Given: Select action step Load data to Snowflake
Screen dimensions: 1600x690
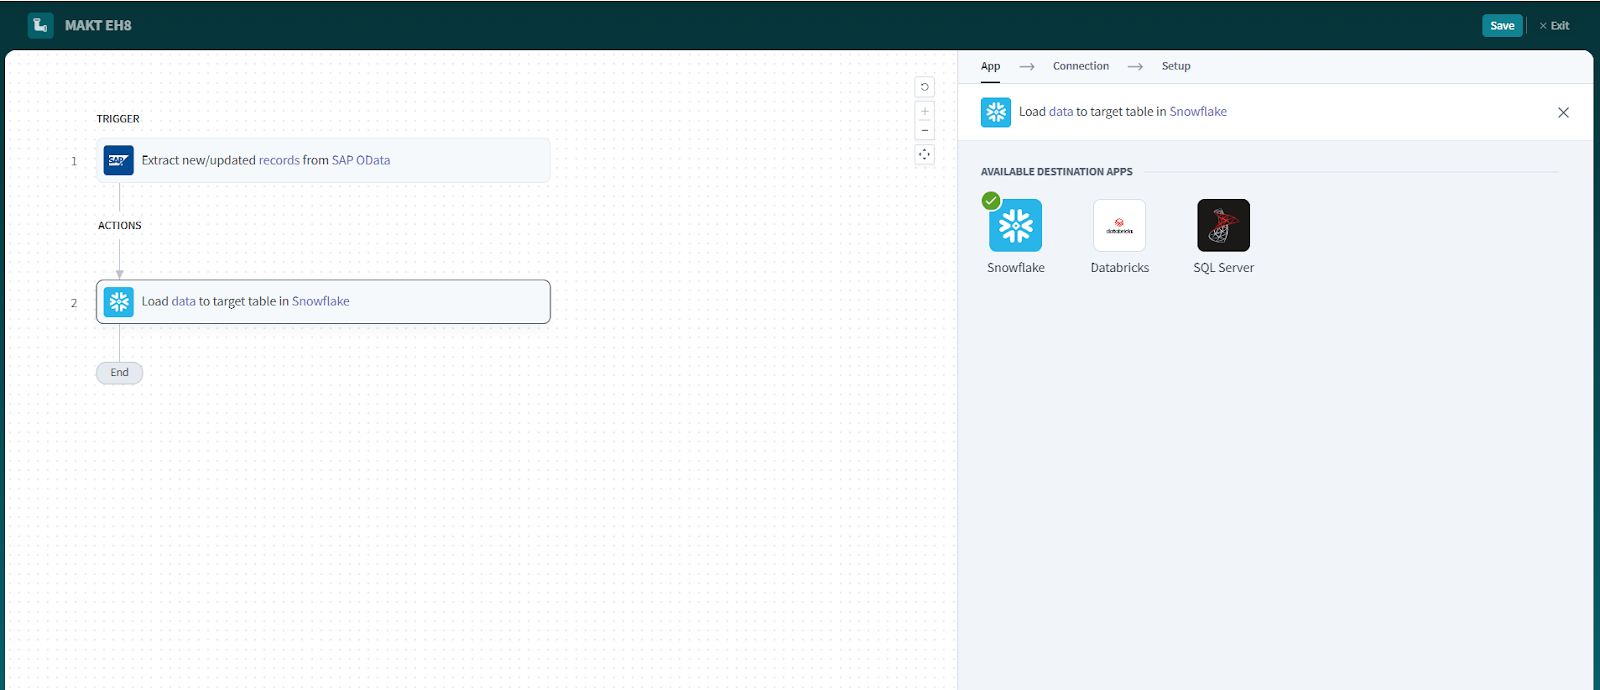Looking at the screenshot, I should point(323,302).
